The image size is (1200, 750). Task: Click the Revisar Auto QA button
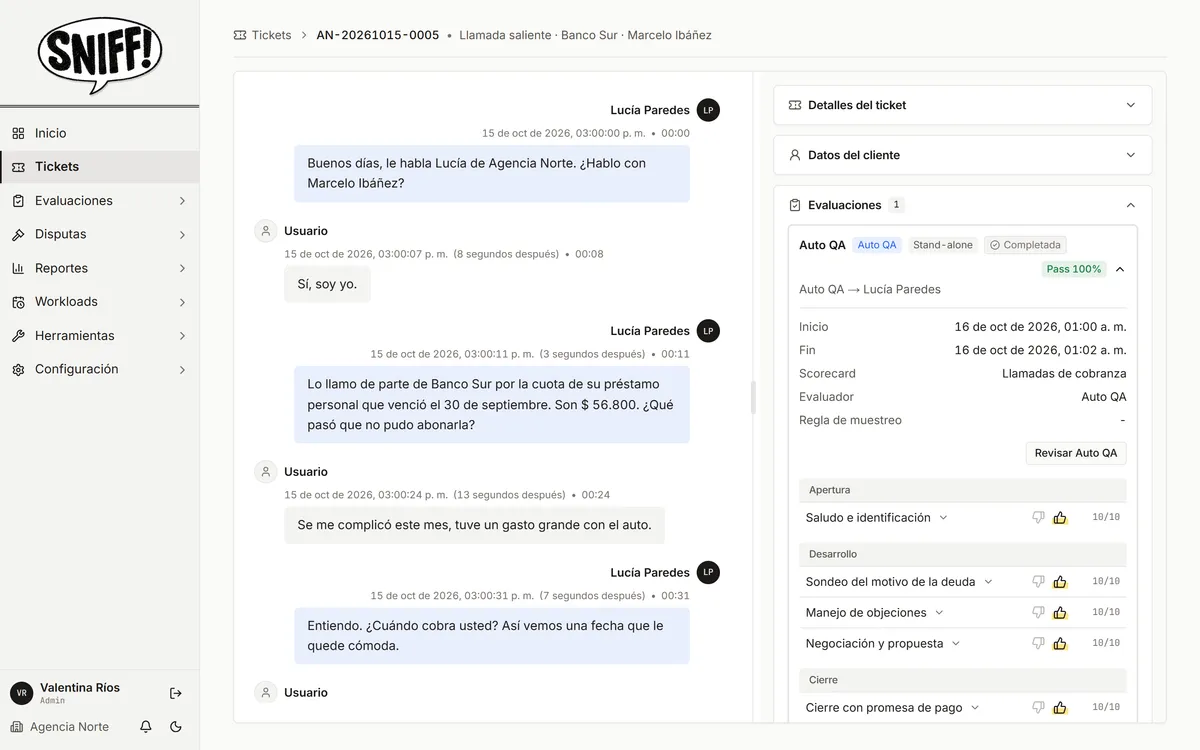tap(1076, 453)
